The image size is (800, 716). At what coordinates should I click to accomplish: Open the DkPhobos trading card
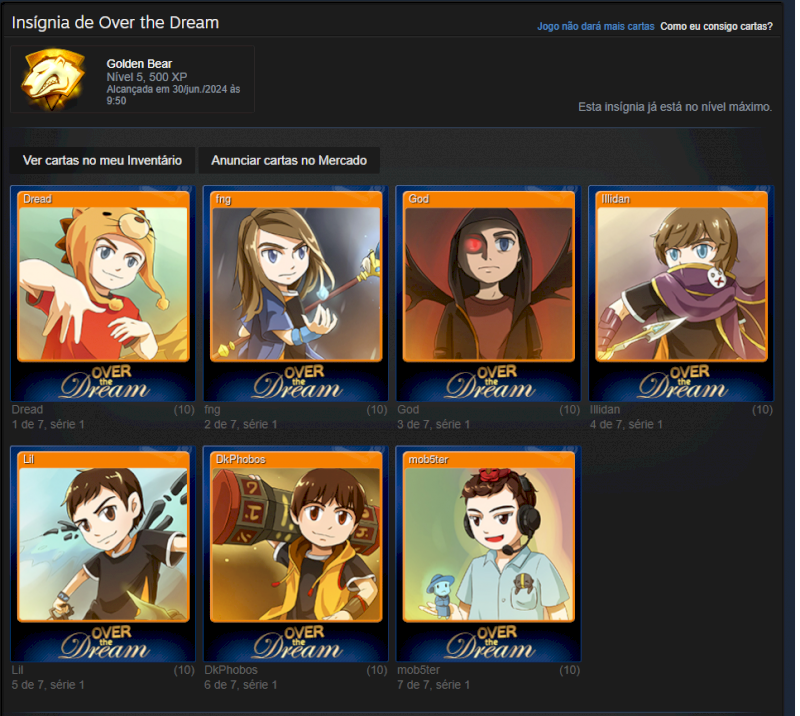coord(296,554)
